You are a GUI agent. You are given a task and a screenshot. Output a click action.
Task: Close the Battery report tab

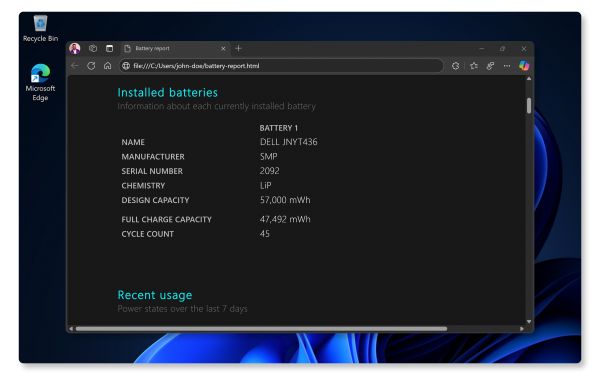[x=223, y=49]
